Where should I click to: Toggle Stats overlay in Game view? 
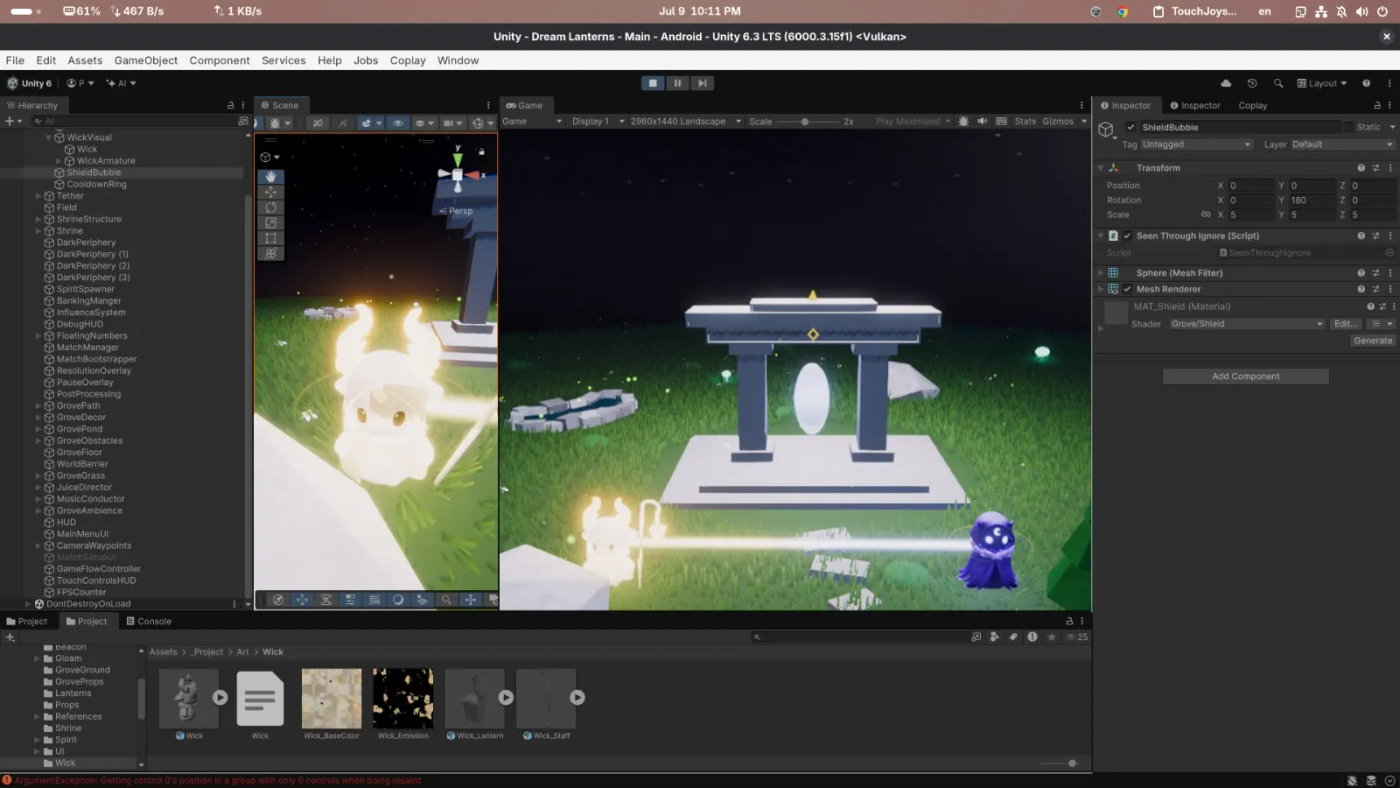coord(1025,121)
